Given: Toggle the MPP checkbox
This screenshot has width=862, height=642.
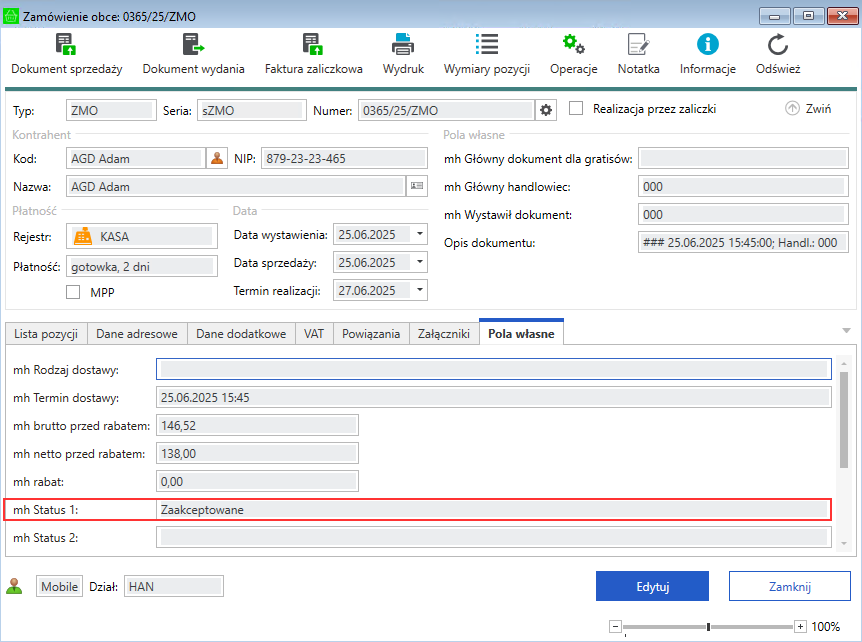Looking at the screenshot, I should (73, 292).
